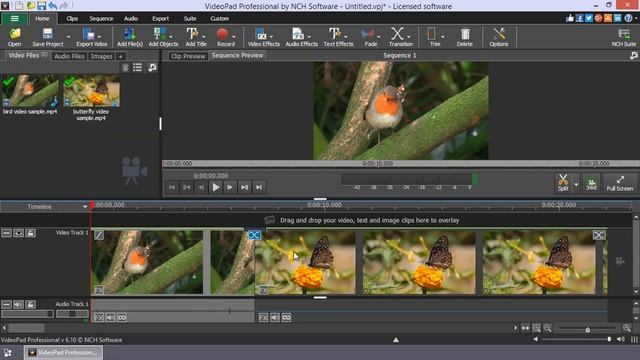Switch bin to list view icon

pos(138,67)
